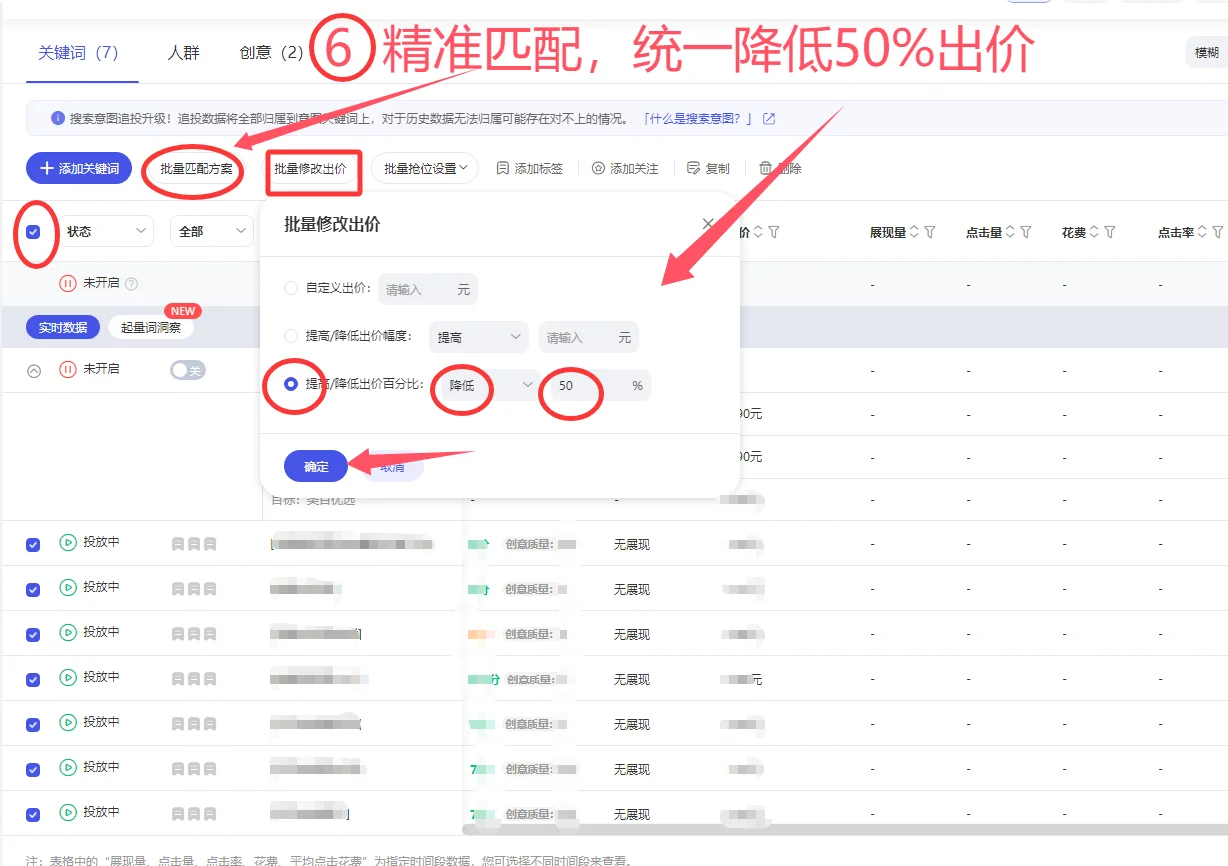Open the 状态 dropdown
The height and width of the screenshot is (866, 1228).
[x=107, y=231]
